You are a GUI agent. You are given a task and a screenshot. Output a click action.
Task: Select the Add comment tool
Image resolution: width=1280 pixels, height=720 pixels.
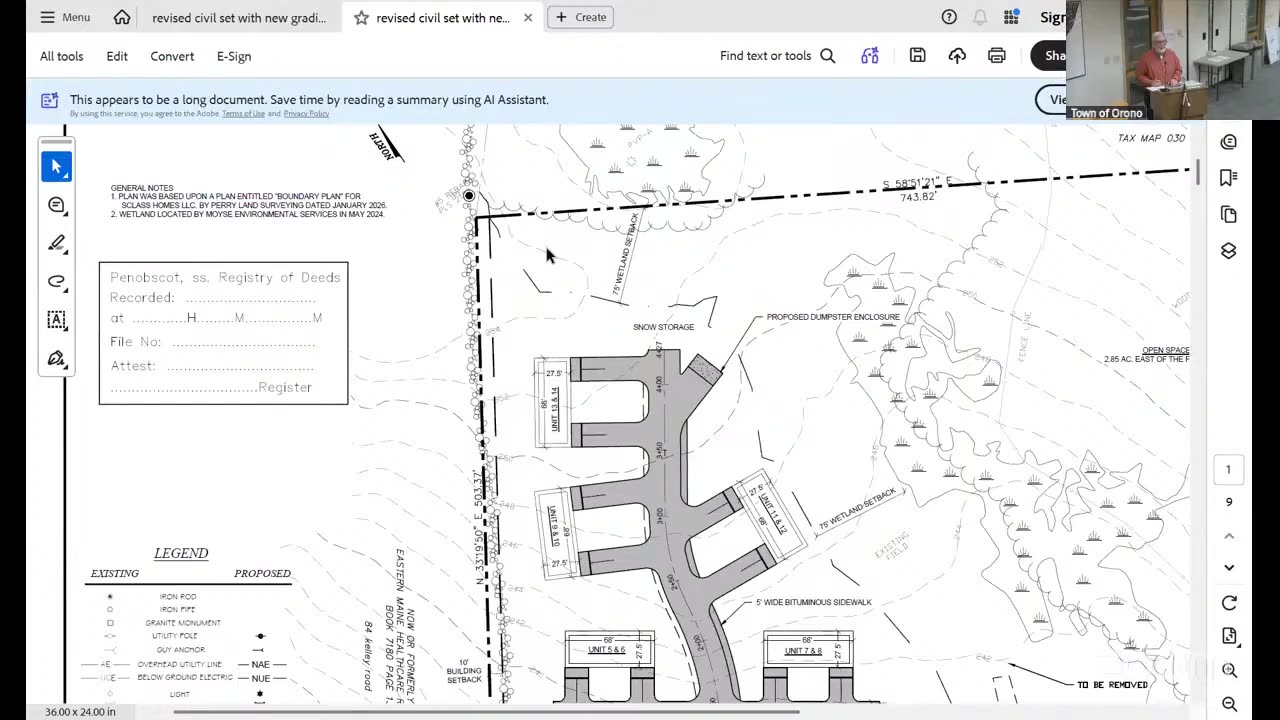(x=56, y=205)
